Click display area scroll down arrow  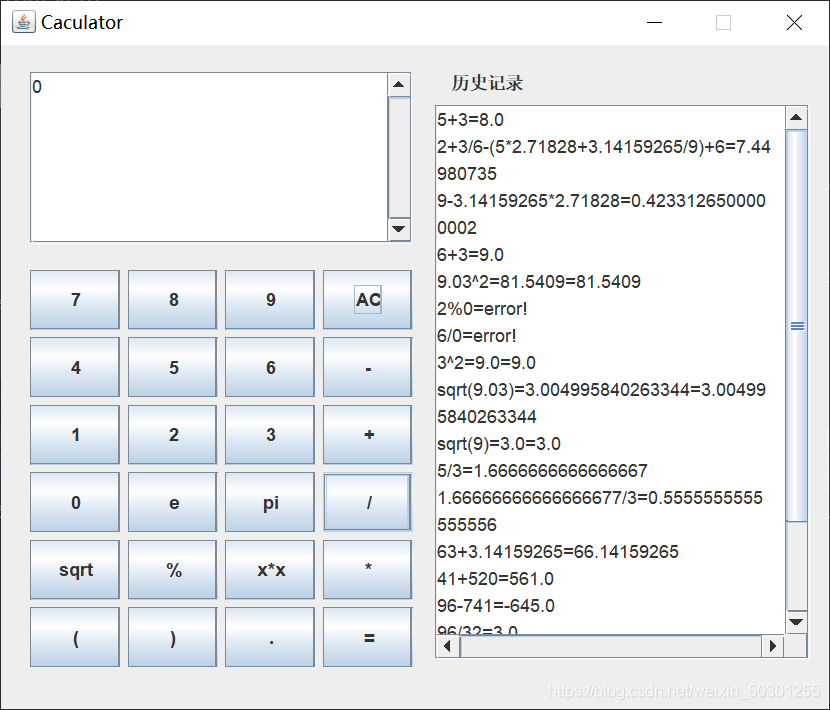pos(399,230)
